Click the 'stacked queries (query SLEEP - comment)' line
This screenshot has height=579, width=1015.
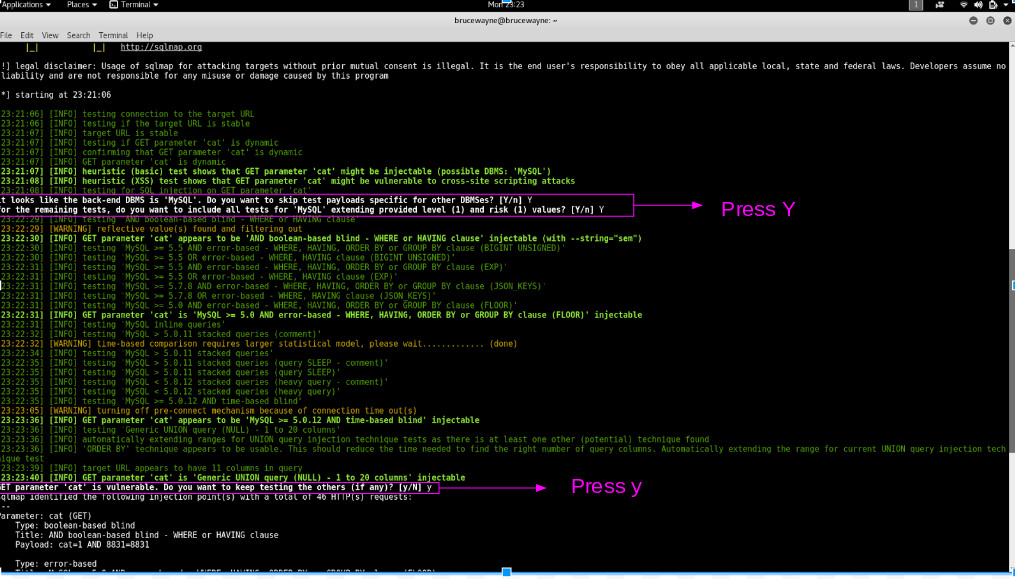pos(194,363)
